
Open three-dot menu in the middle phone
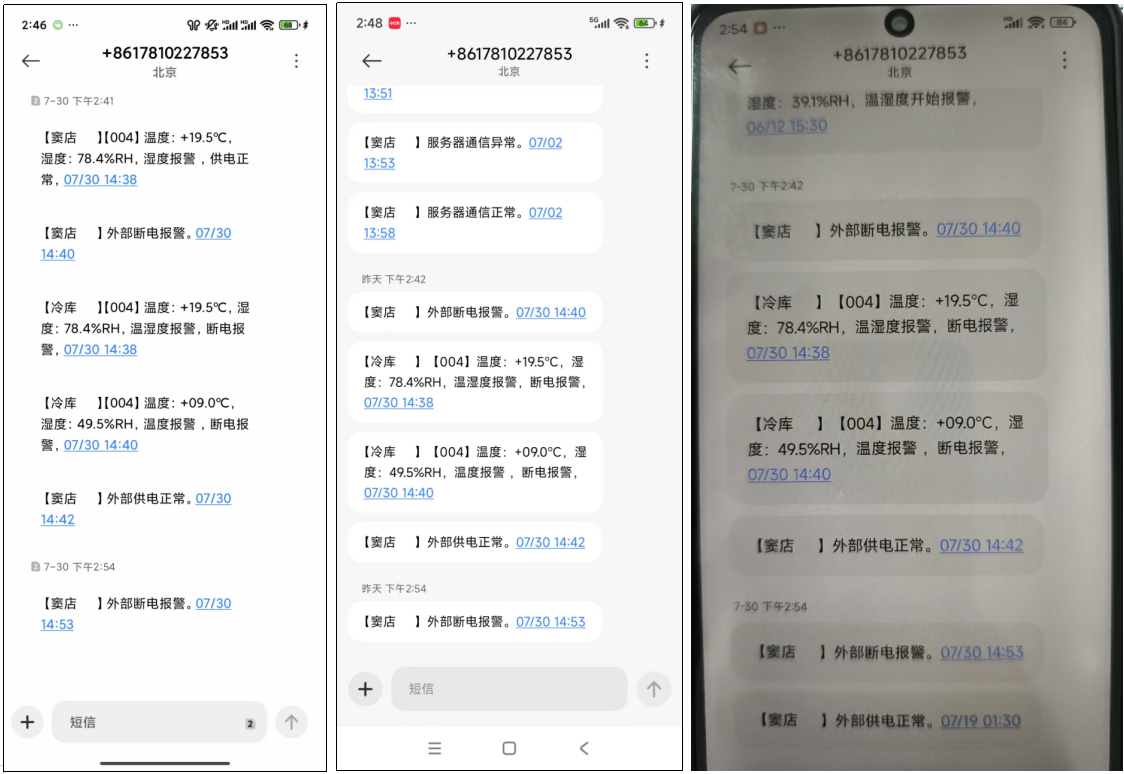coord(647,61)
